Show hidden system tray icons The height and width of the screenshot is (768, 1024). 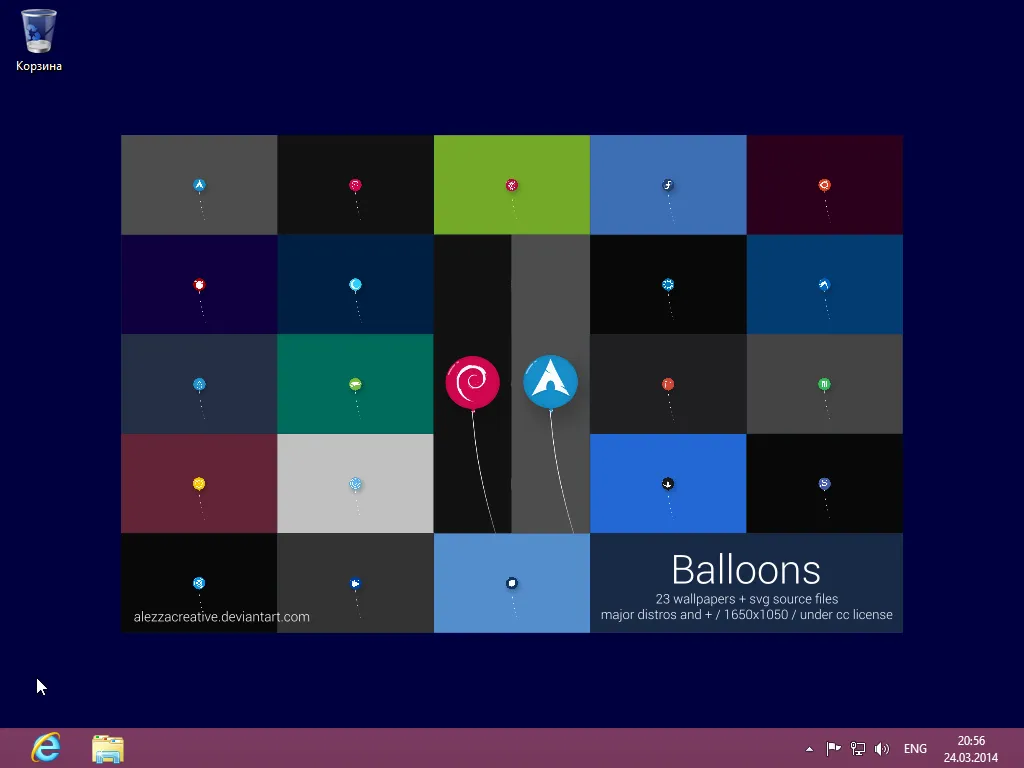(809, 749)
